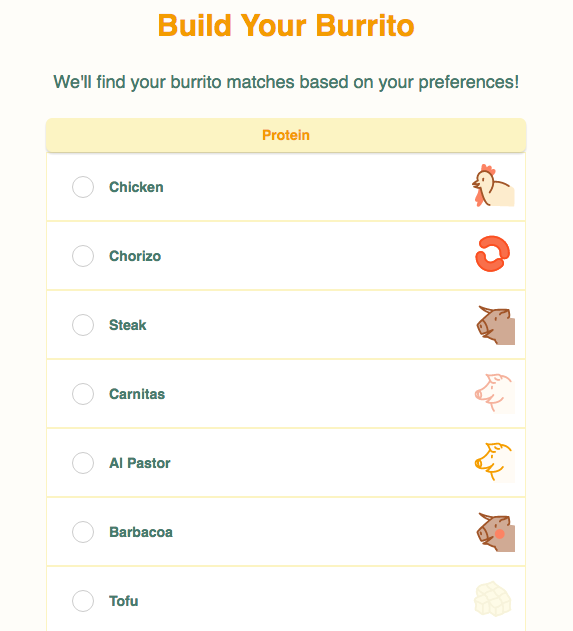The height and width of the screenshot is (631, 573).
Task: Click the red chorizo sausage icon
Action: coord(493,254)
